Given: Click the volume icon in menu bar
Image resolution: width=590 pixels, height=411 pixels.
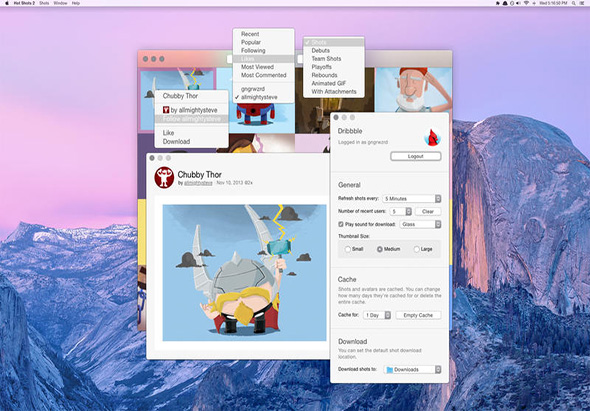Looking at the screenshot, I should coord(519,3).
